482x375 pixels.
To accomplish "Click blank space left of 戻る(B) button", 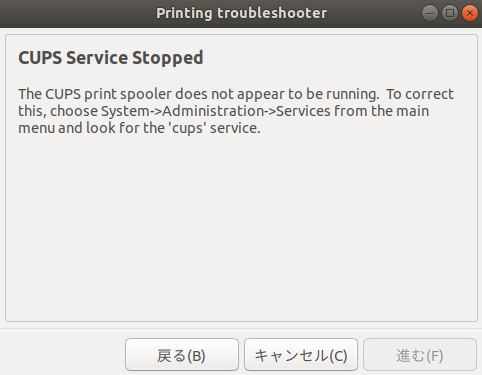I will coord(63,355).
